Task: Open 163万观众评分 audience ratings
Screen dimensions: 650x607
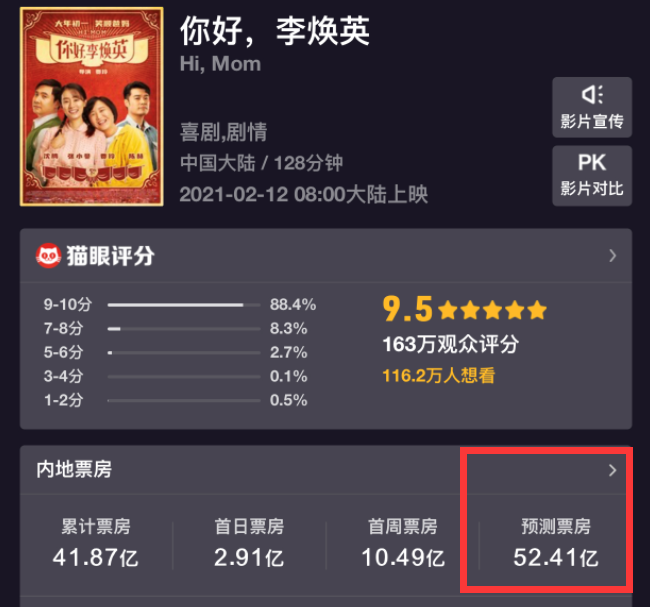Action: (451, 344)
